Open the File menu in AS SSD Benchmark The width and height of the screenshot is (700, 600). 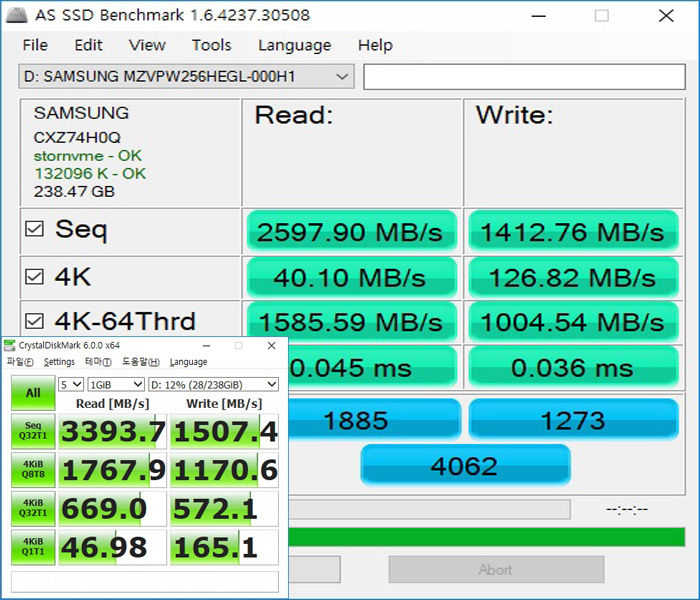(35, 45)
